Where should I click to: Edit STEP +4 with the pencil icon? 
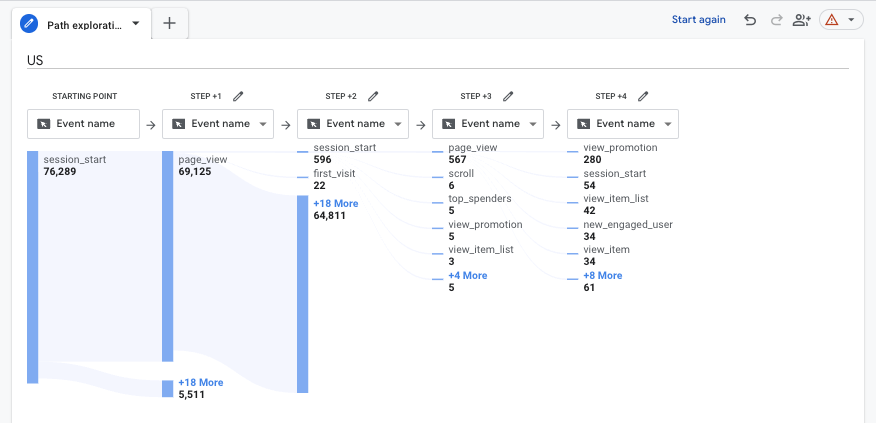point(643,96)
